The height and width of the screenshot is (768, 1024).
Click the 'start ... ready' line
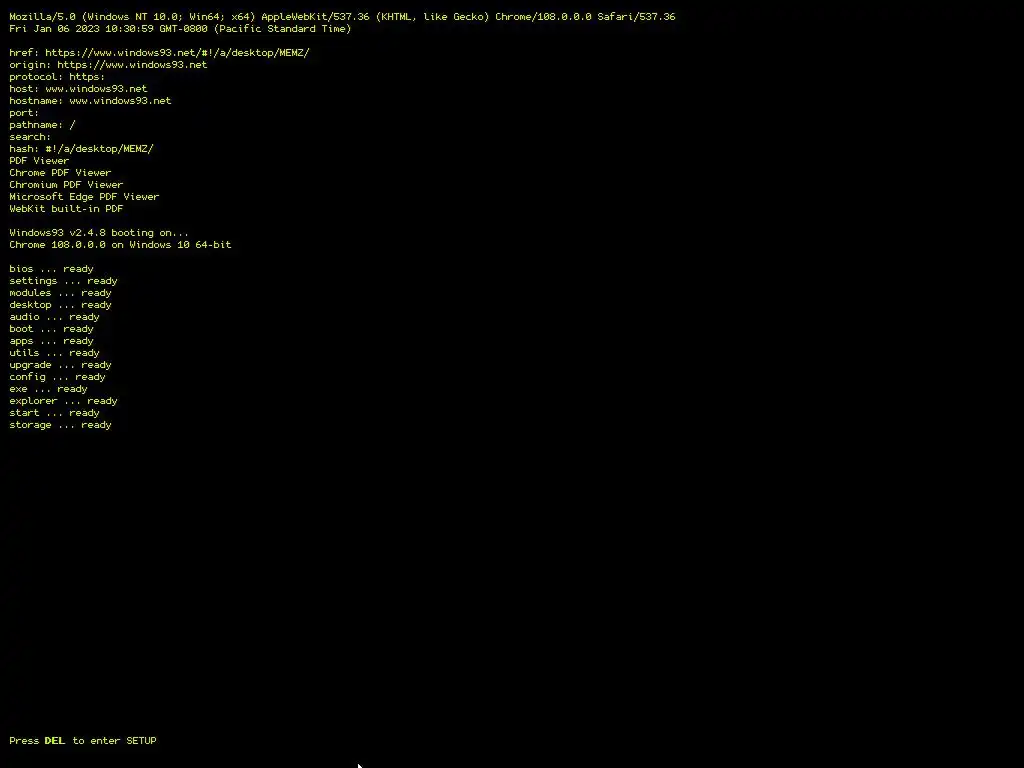coord(54,413)
